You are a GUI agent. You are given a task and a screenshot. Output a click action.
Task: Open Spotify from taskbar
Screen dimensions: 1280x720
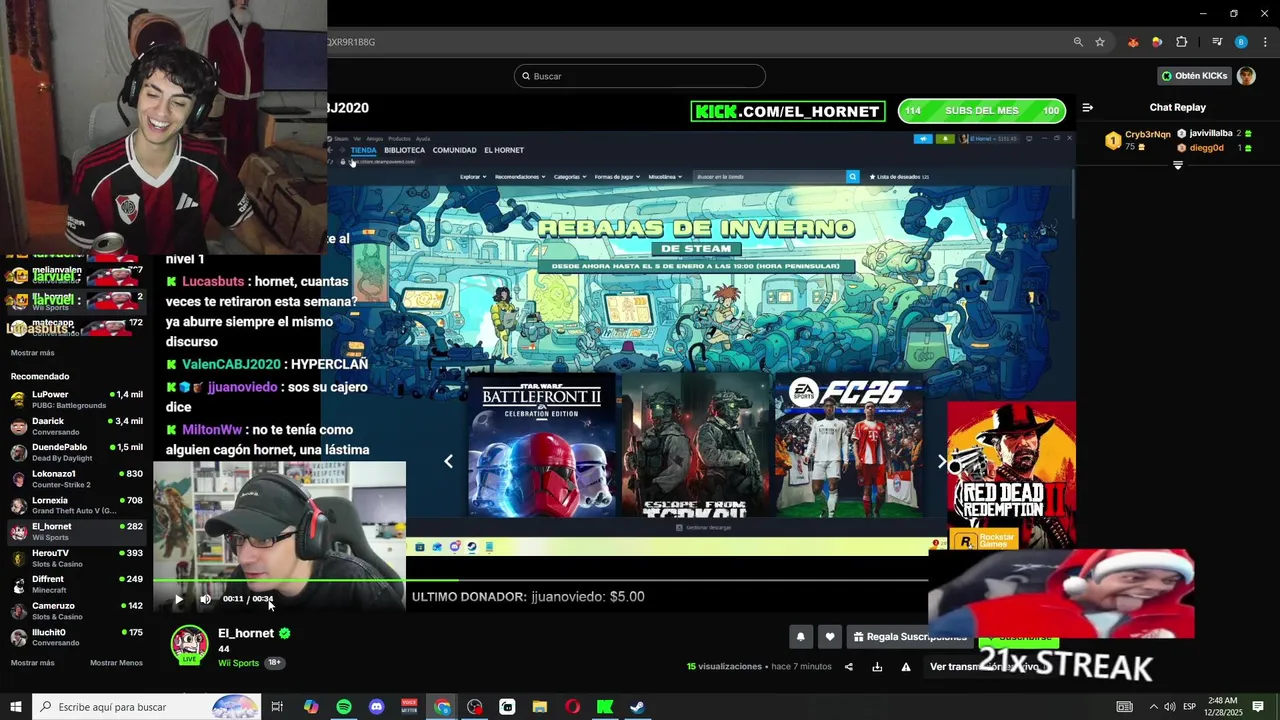[344, 707]
